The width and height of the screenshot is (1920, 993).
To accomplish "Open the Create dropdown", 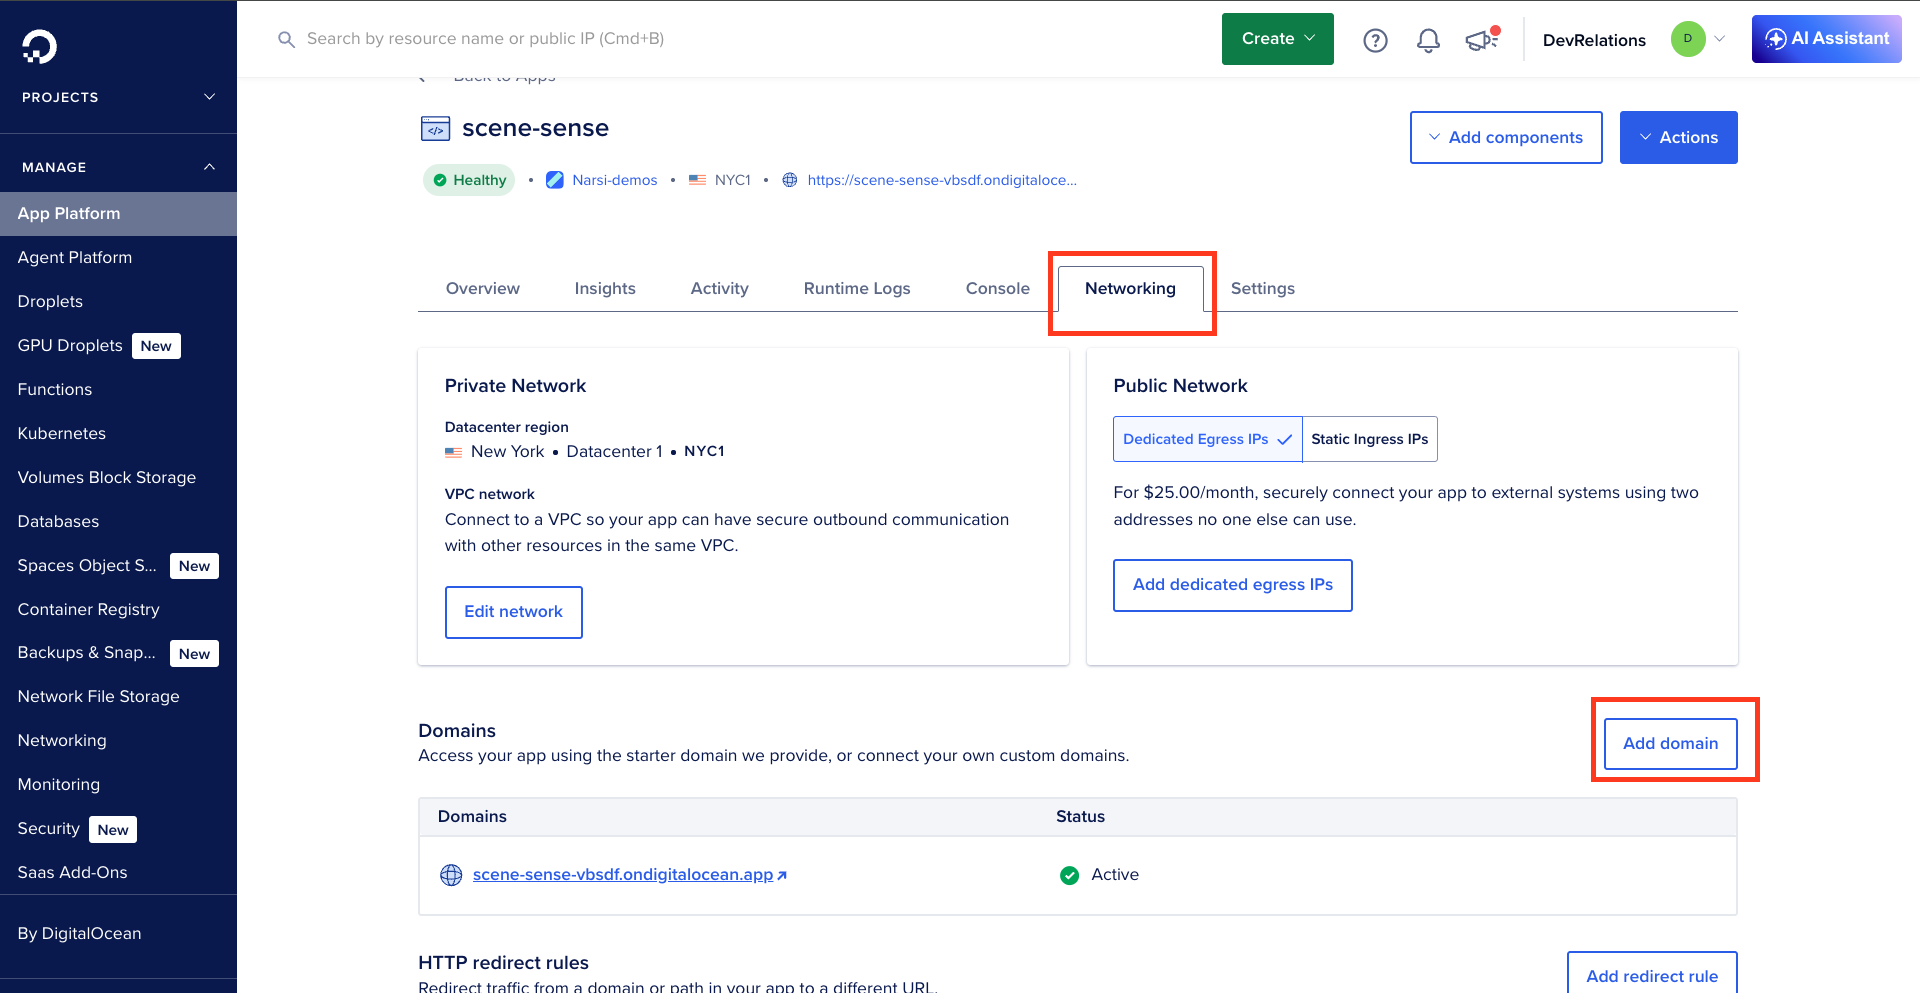I will tap(1277, 39).
